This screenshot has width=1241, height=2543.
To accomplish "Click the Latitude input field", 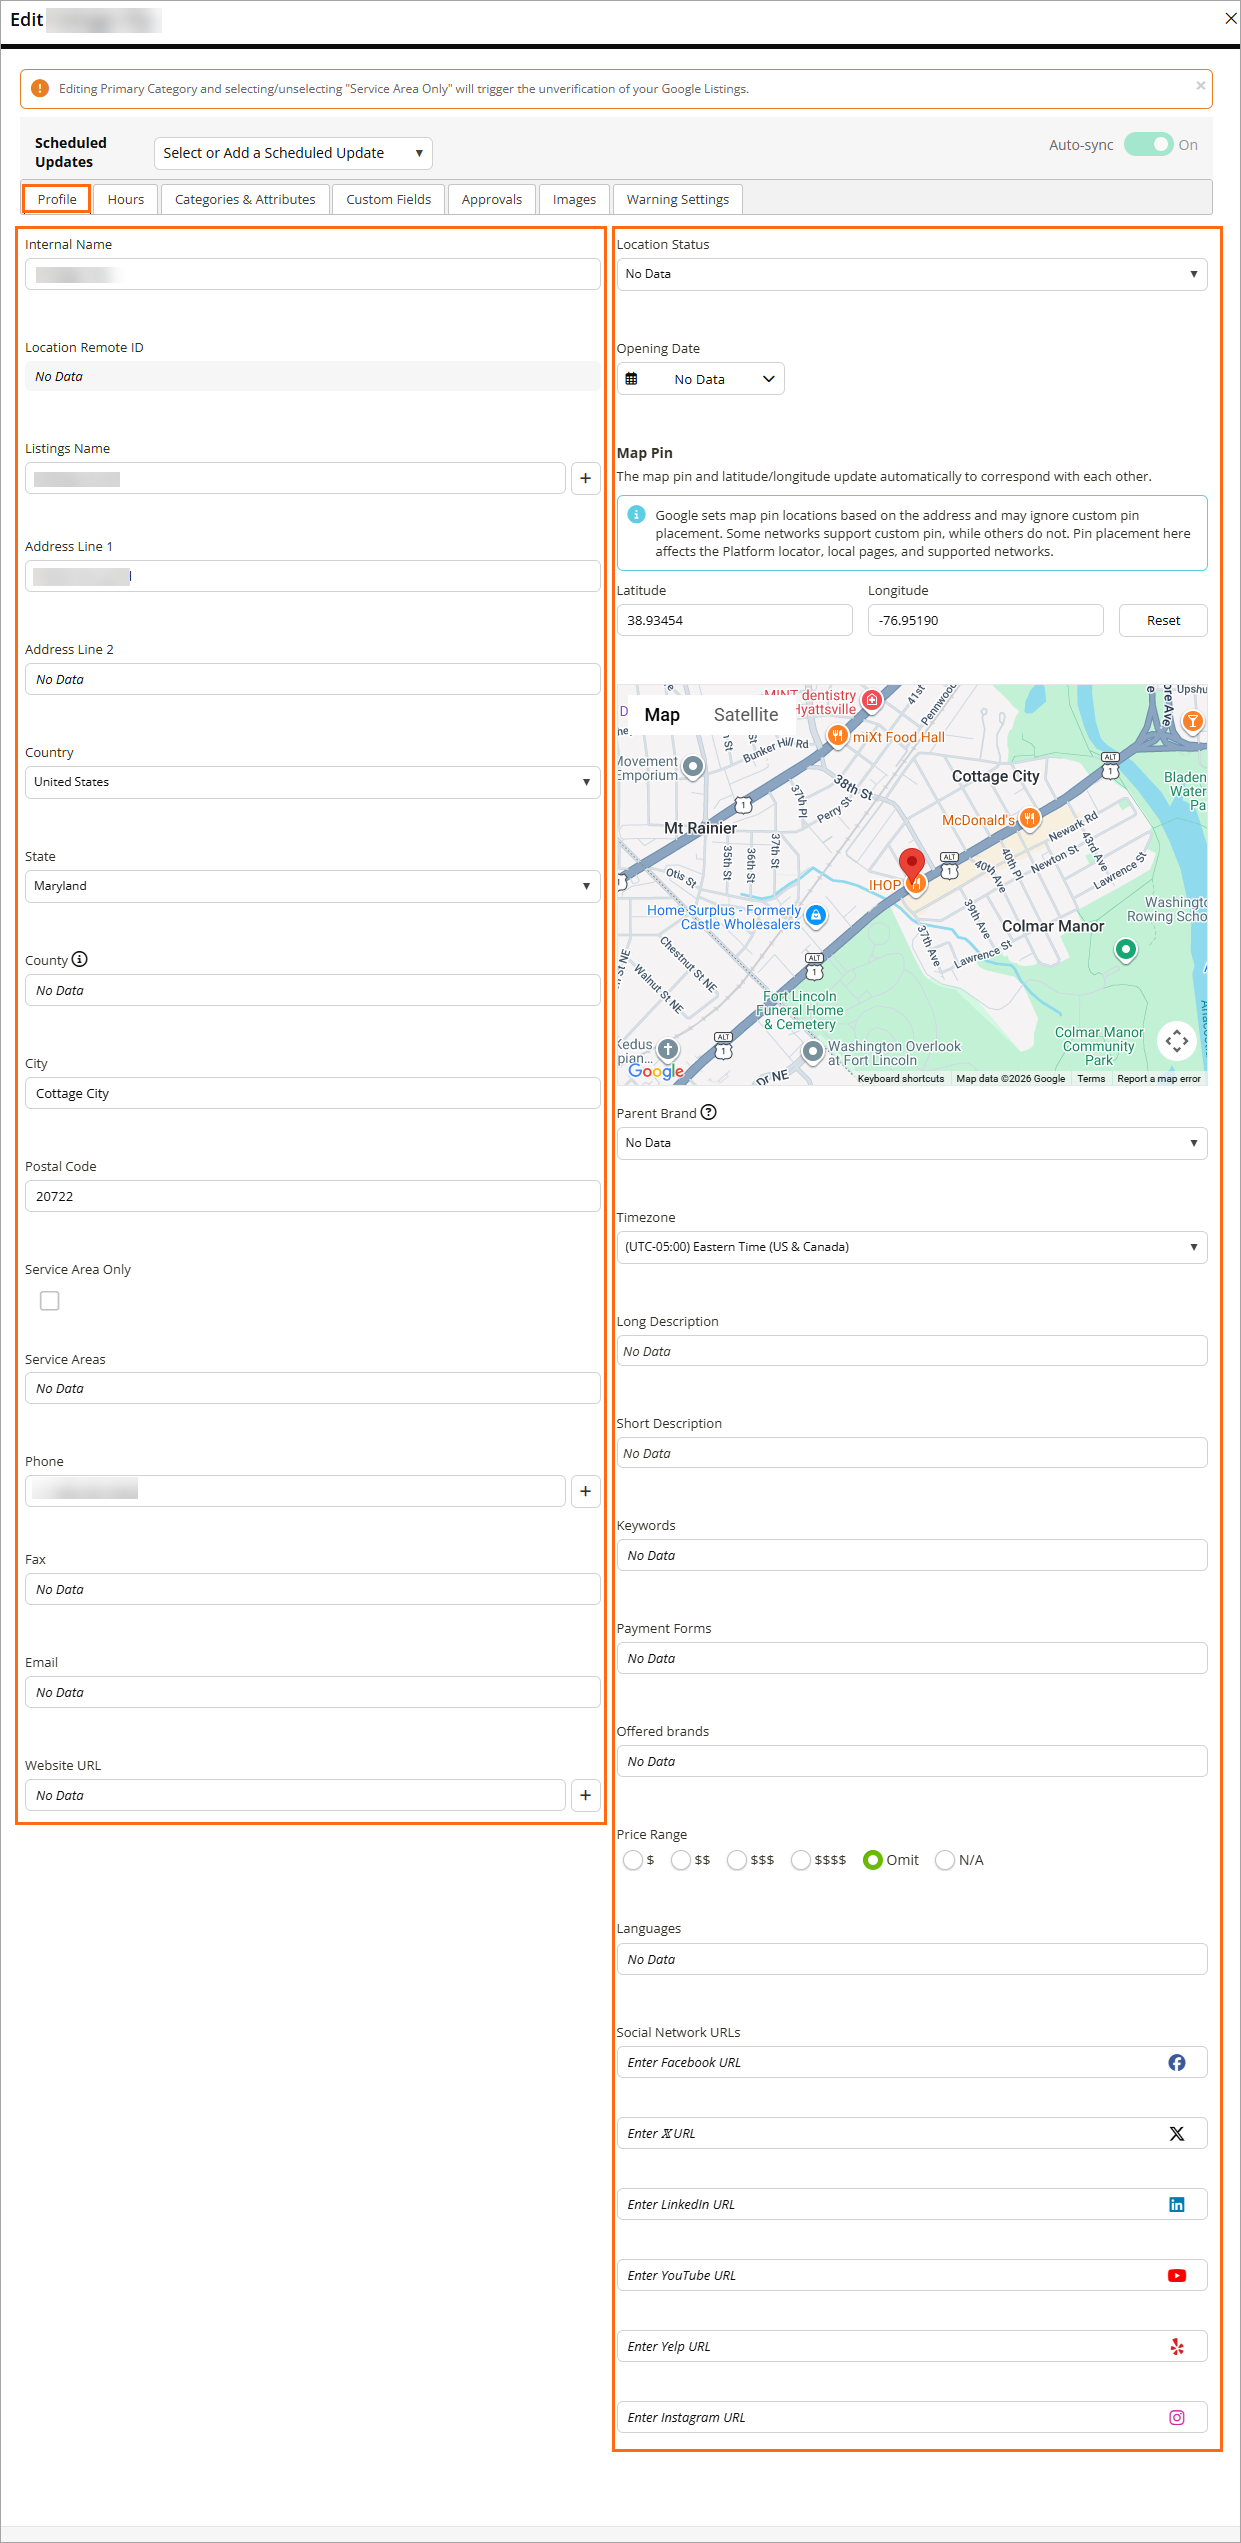I will pos(735,620).
